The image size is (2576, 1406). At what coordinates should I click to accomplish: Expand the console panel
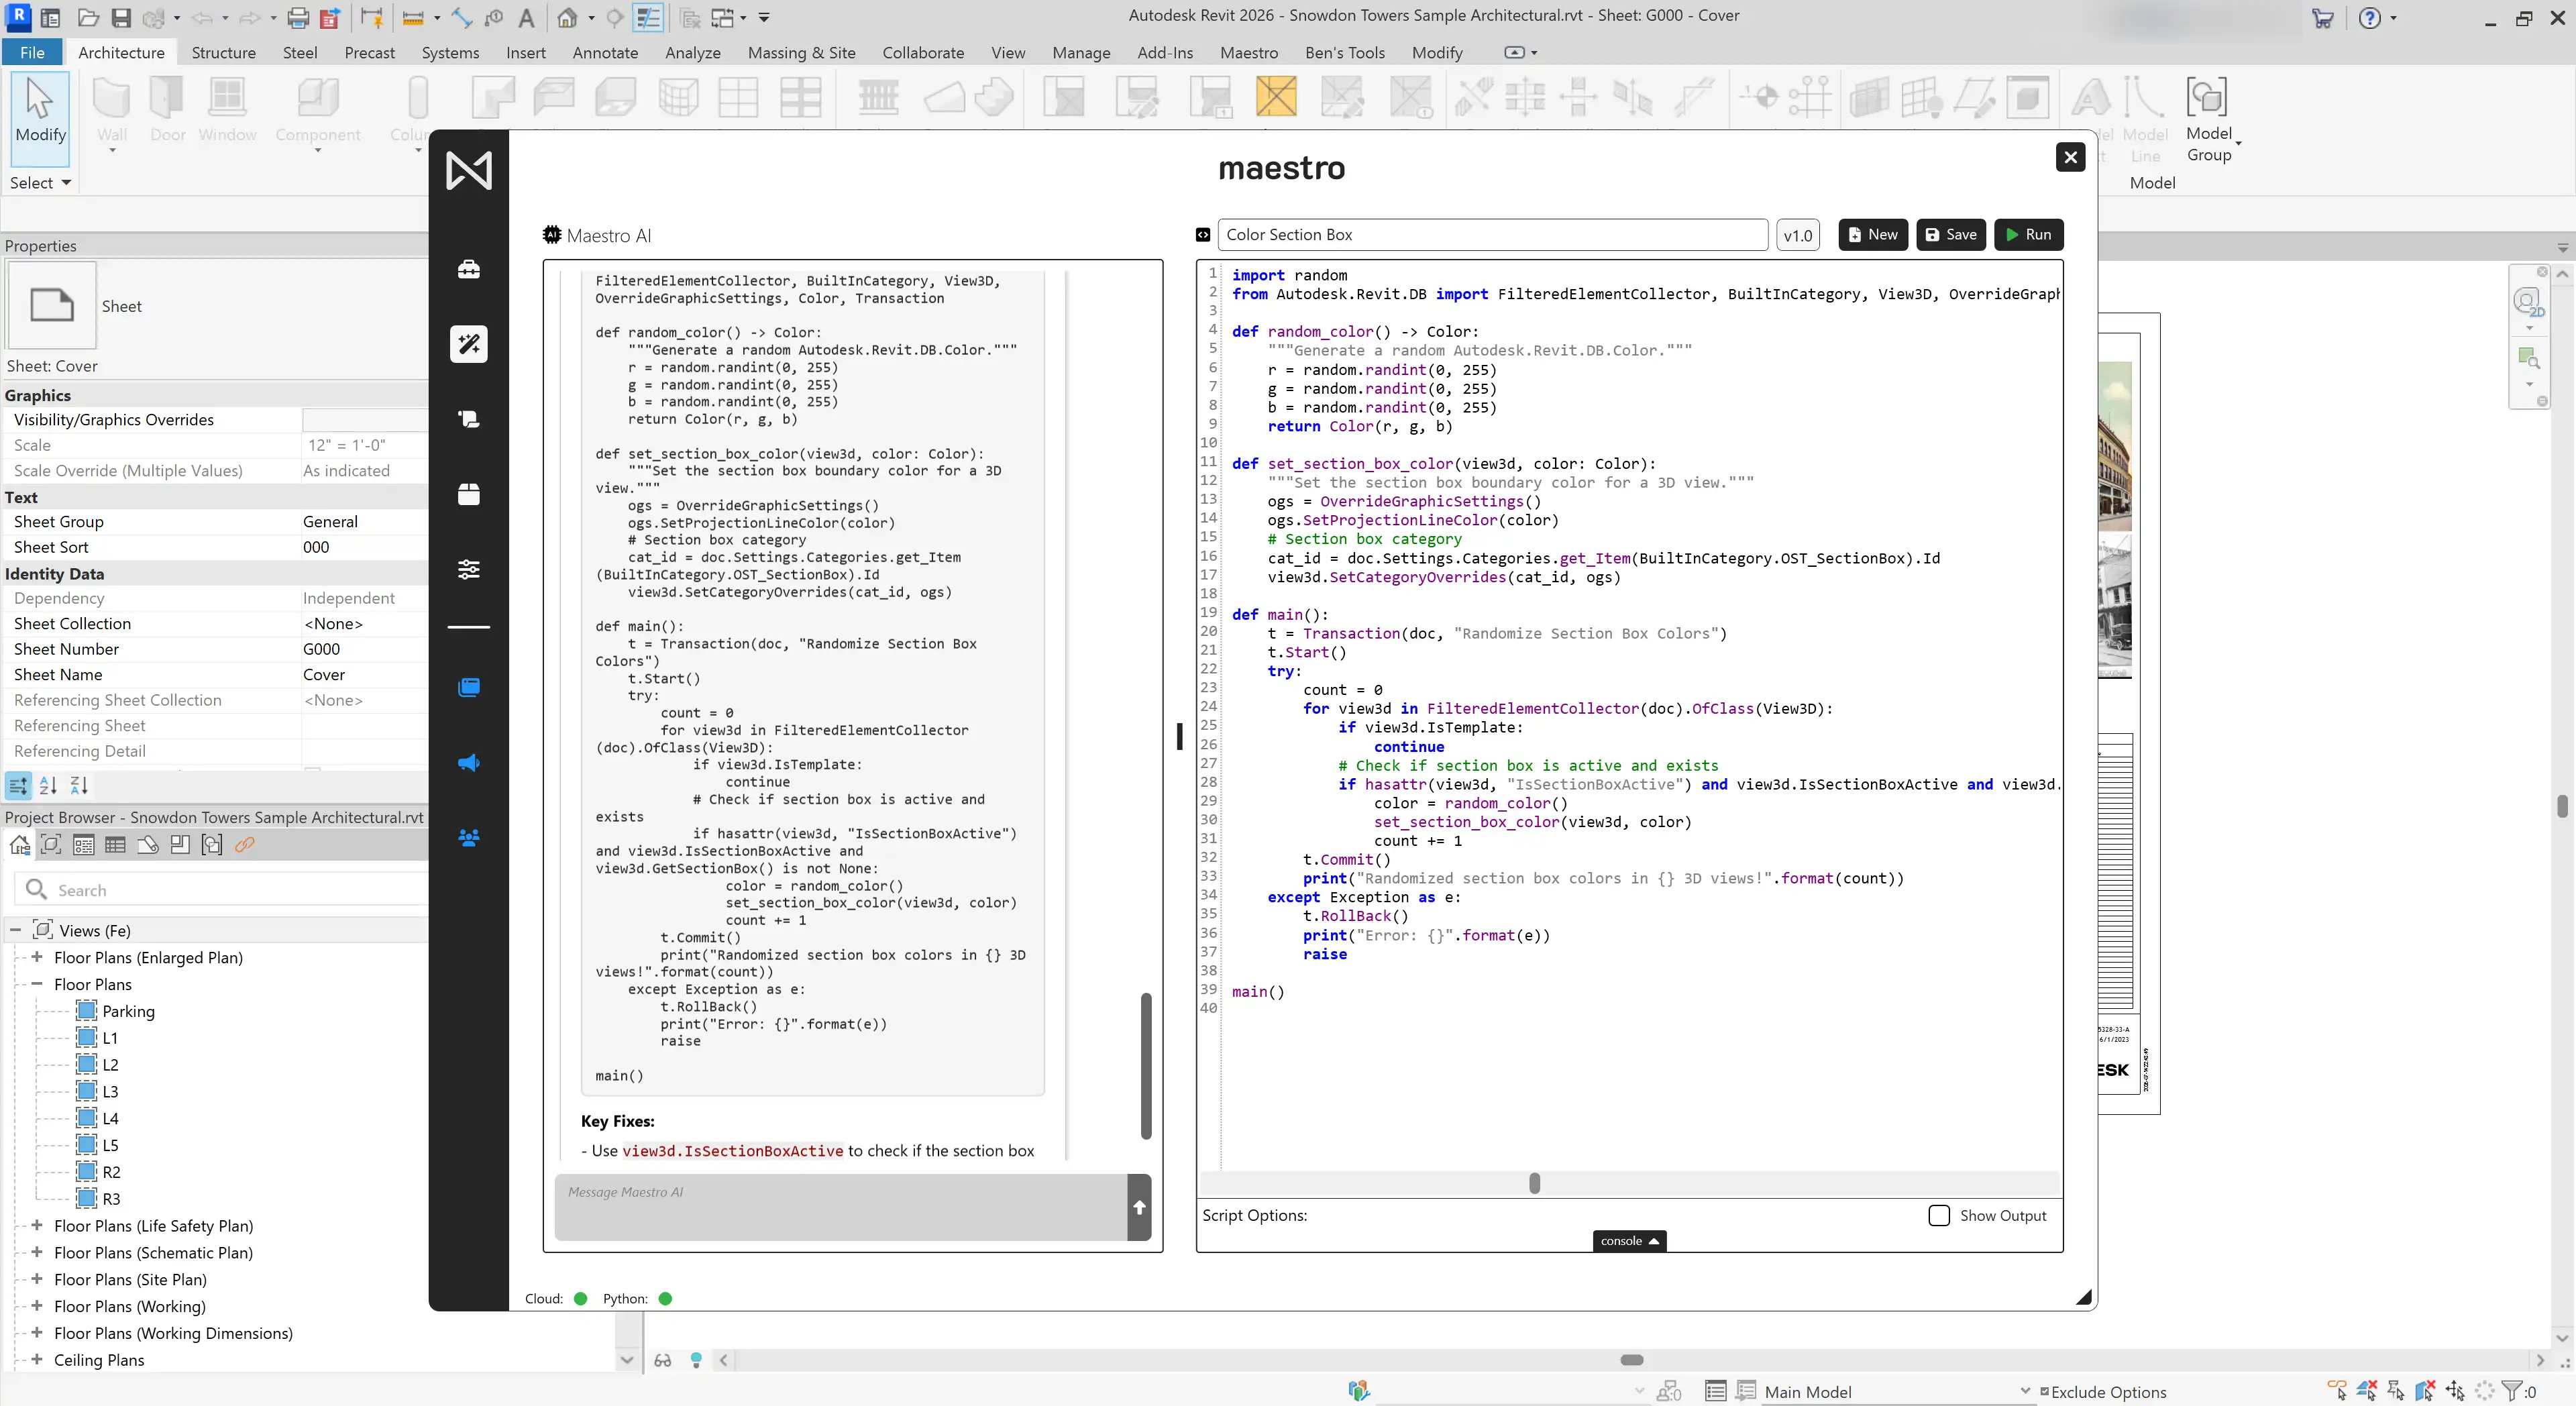1629,1241
